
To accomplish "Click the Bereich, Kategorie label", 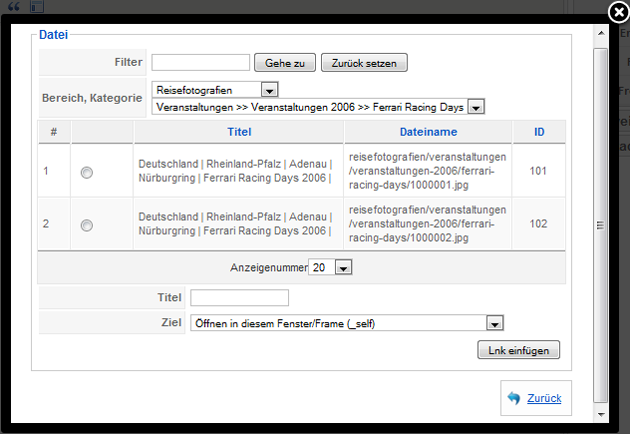I will [92, 98].
